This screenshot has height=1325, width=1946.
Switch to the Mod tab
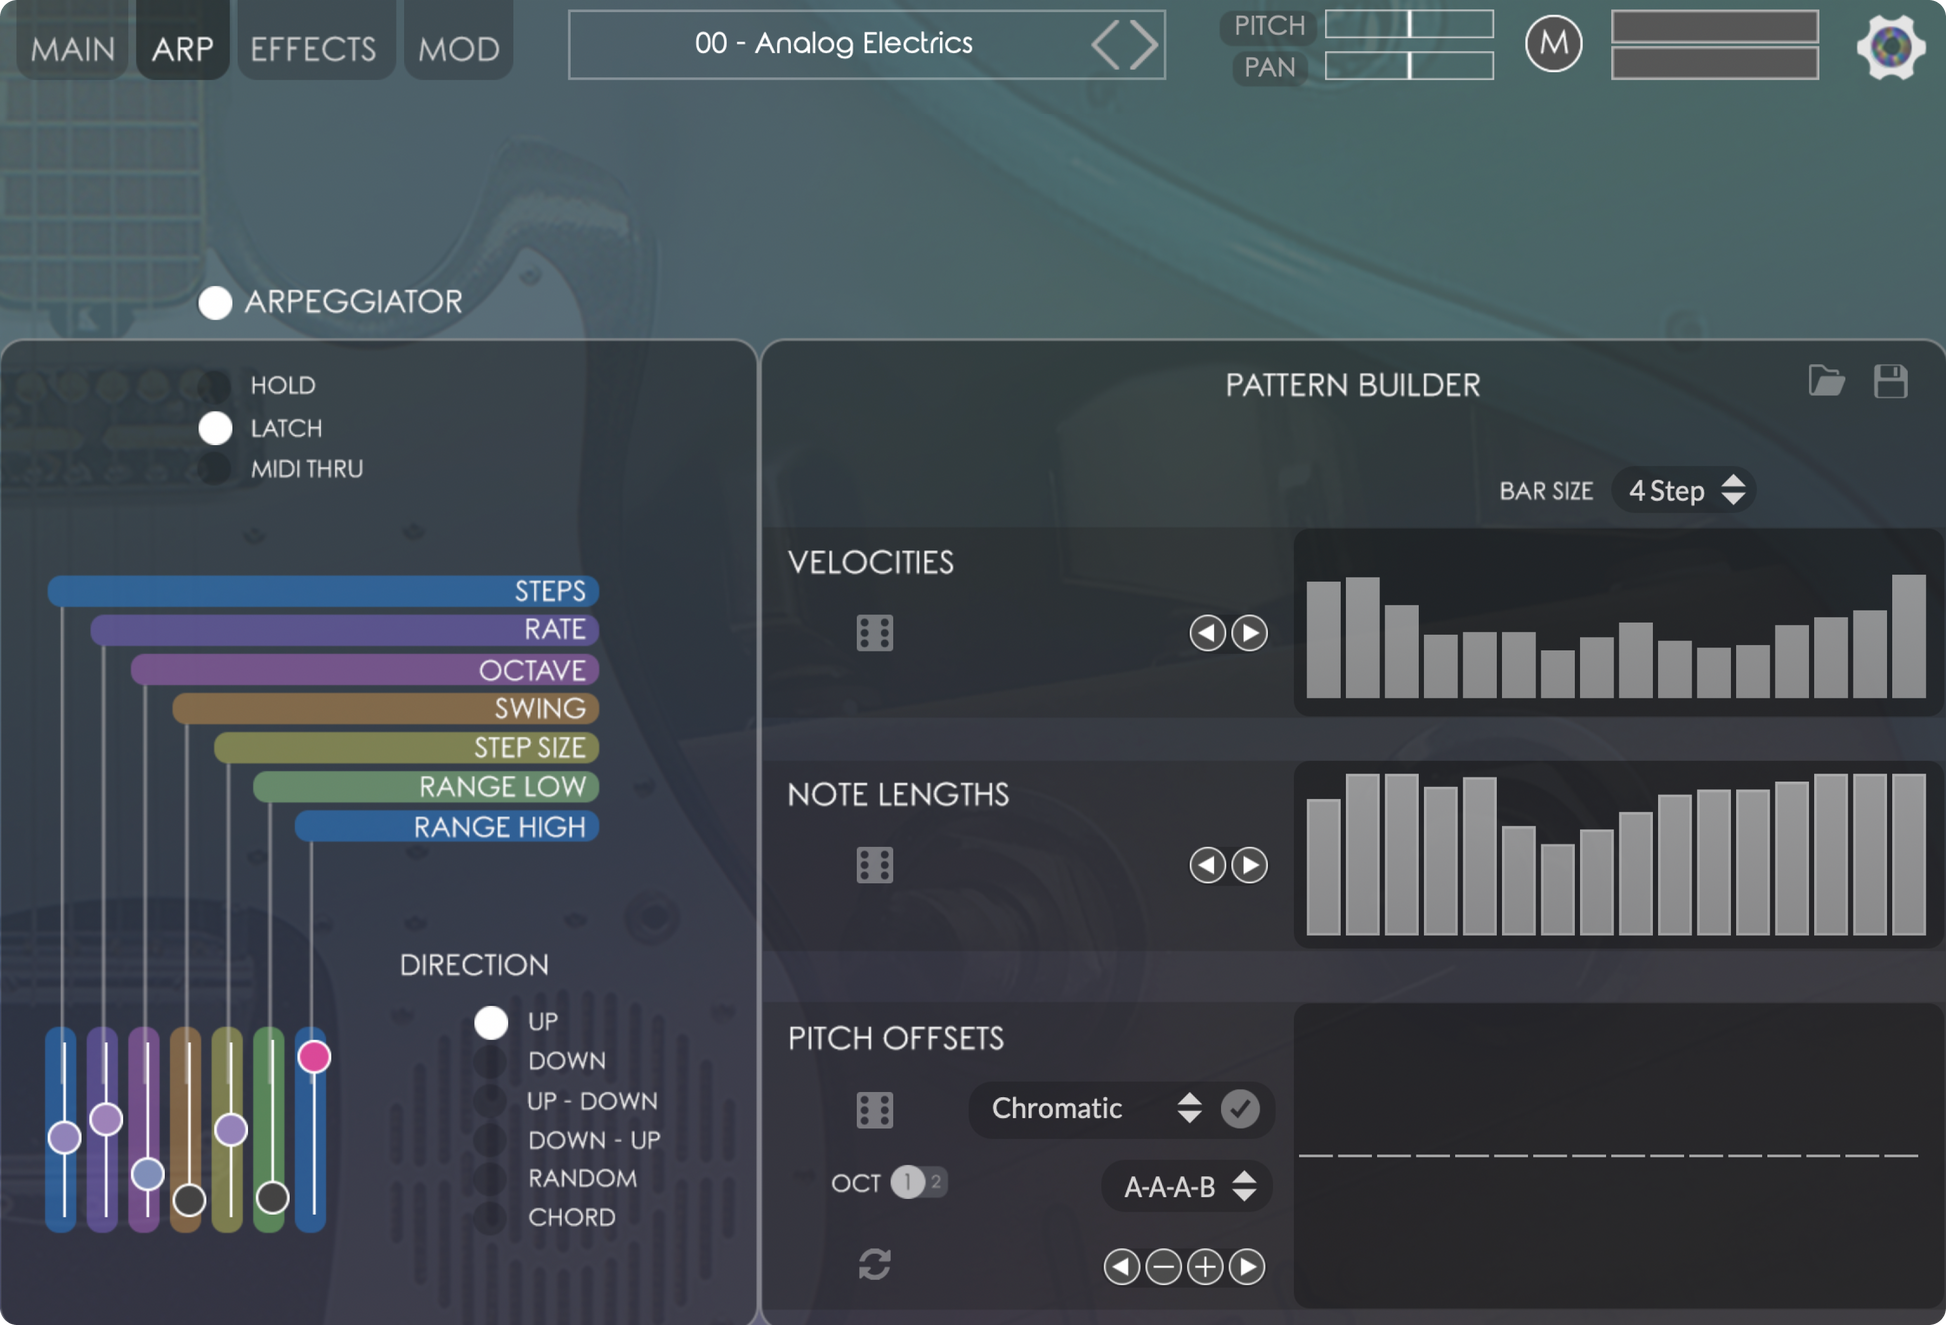click(x=459, y=47)
